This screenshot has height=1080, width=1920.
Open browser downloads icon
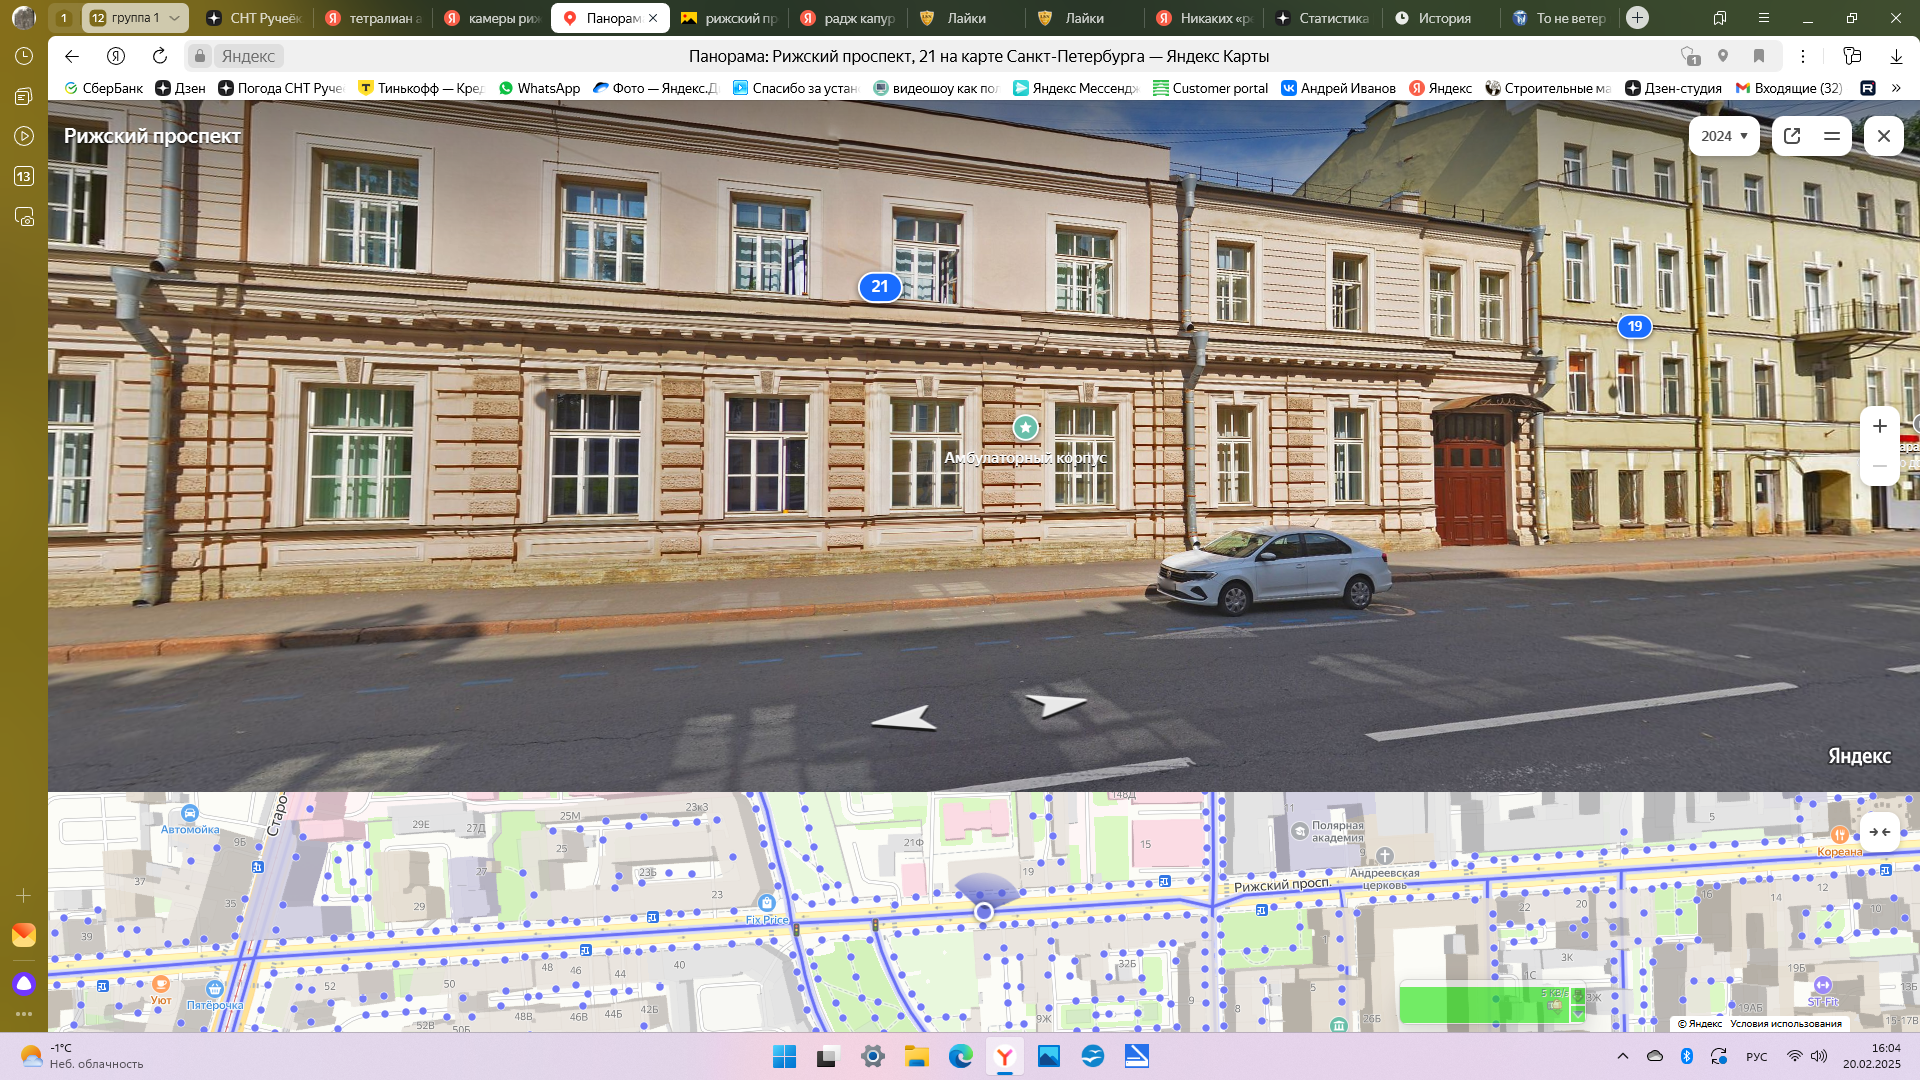point(1896,56)
